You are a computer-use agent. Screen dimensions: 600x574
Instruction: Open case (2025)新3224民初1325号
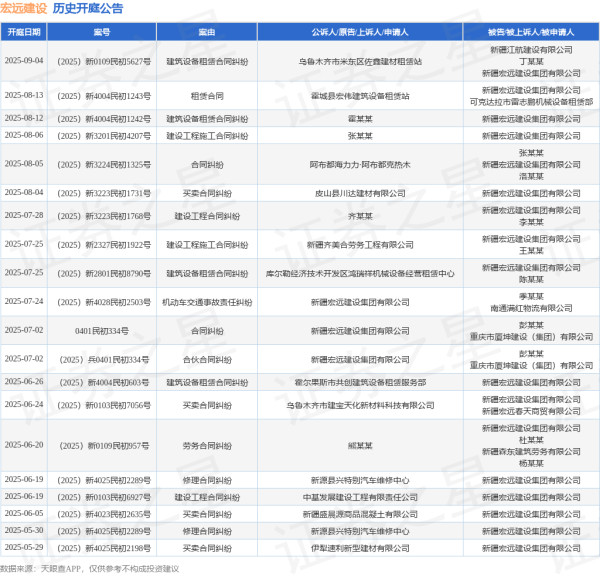click(102, 163)
